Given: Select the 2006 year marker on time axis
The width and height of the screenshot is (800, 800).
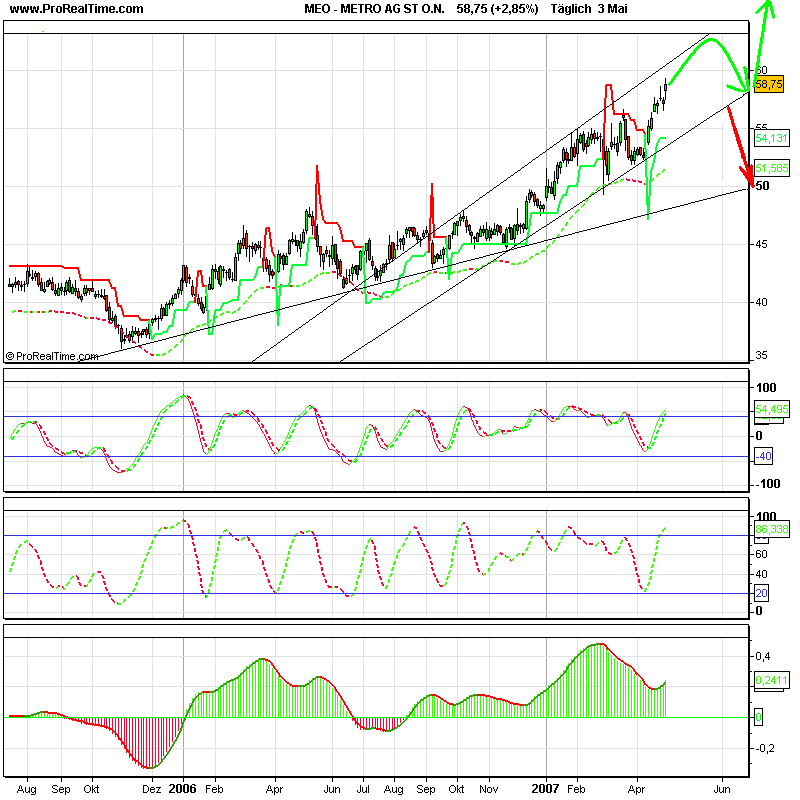Looking at the screenshot, I should coord(183,788).
